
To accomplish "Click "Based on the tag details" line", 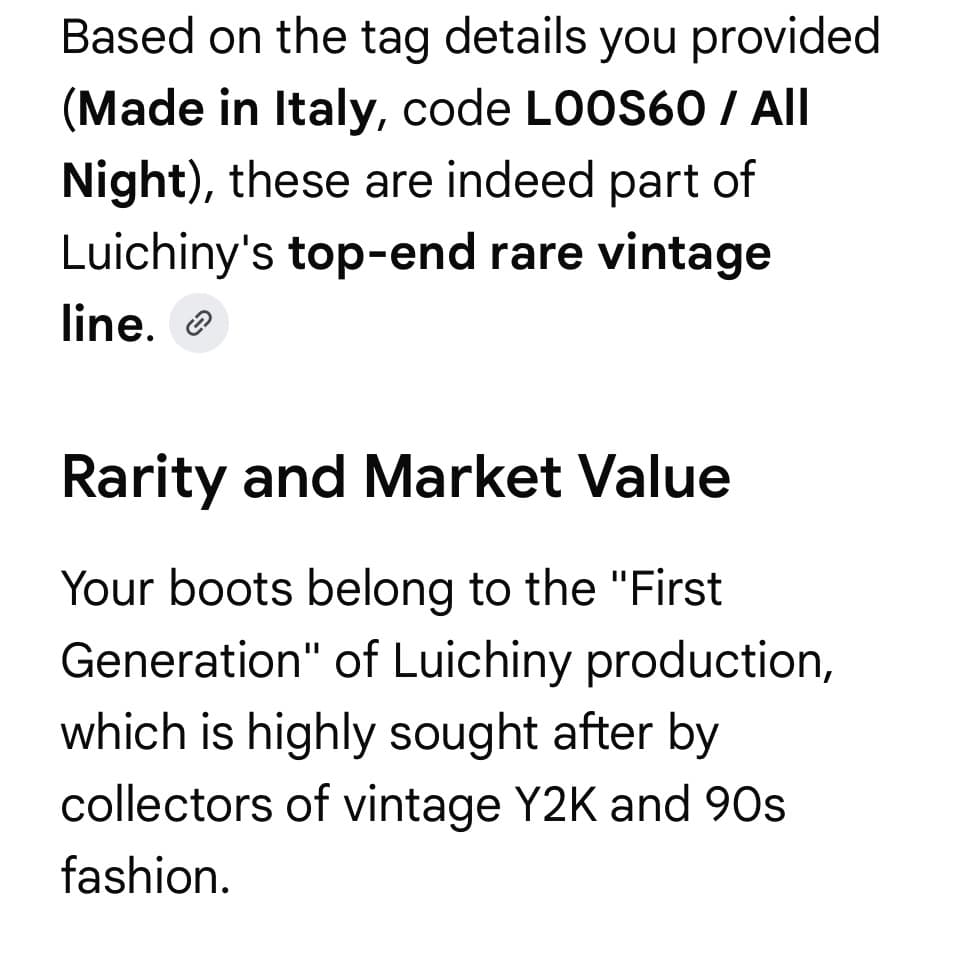I will [470, 38].
